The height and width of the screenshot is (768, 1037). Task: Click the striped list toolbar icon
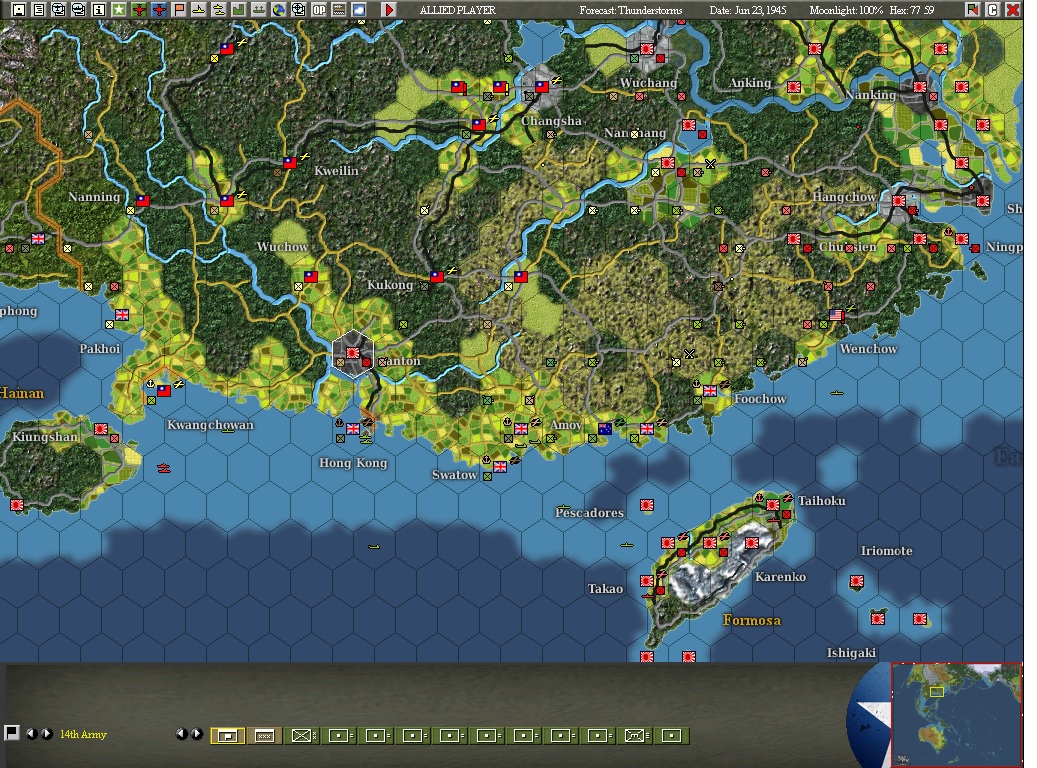pyautogui.click(x=339, y=9)
